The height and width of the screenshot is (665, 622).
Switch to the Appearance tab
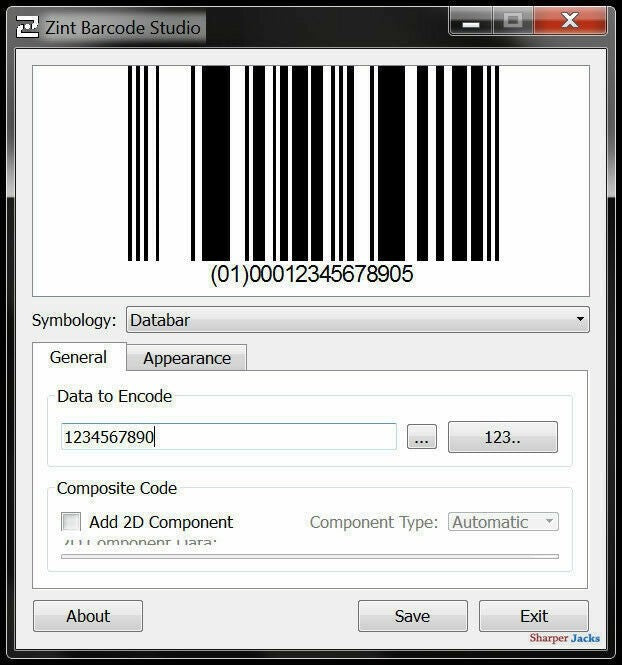pos(186,358)
